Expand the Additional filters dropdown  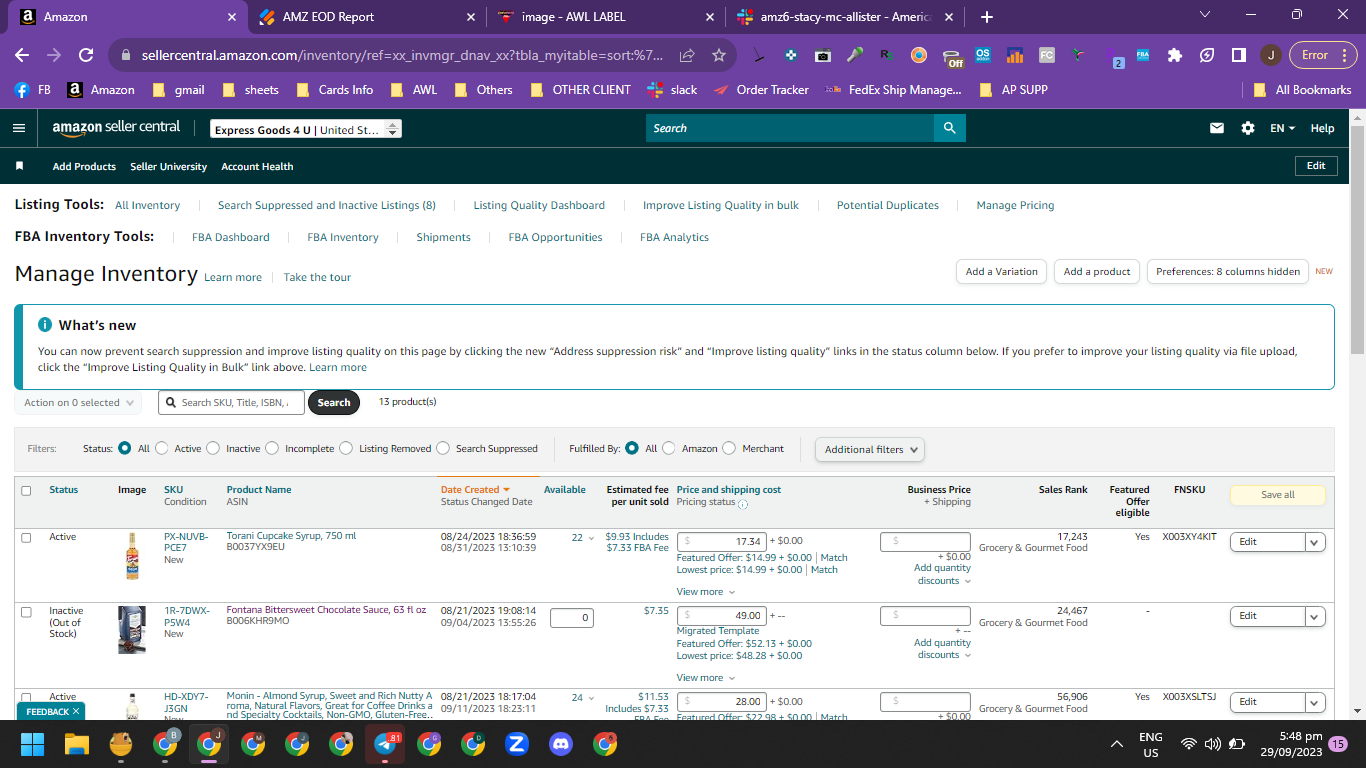coord(870,449)
